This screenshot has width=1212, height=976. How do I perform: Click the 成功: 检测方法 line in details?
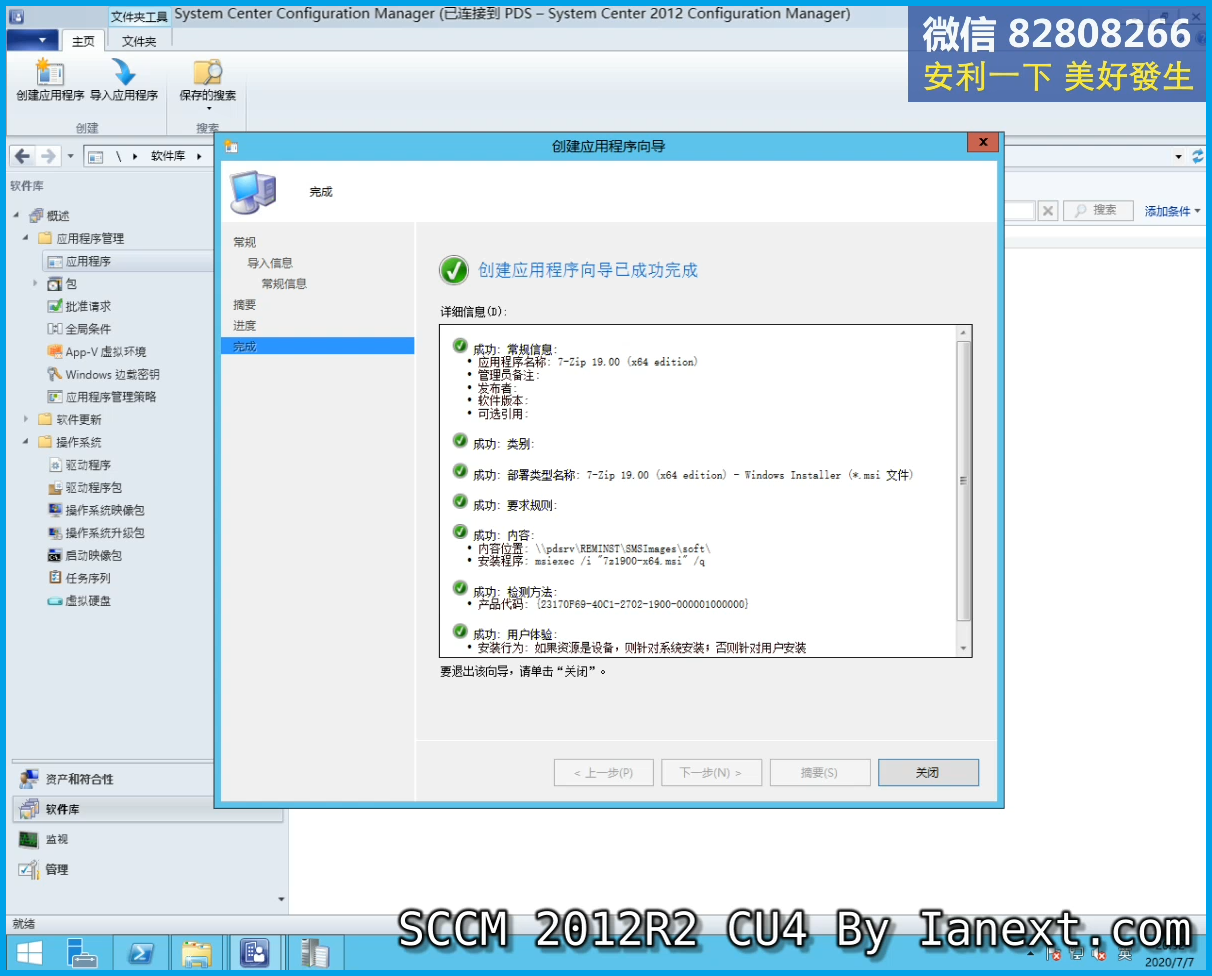pos(514,591)
